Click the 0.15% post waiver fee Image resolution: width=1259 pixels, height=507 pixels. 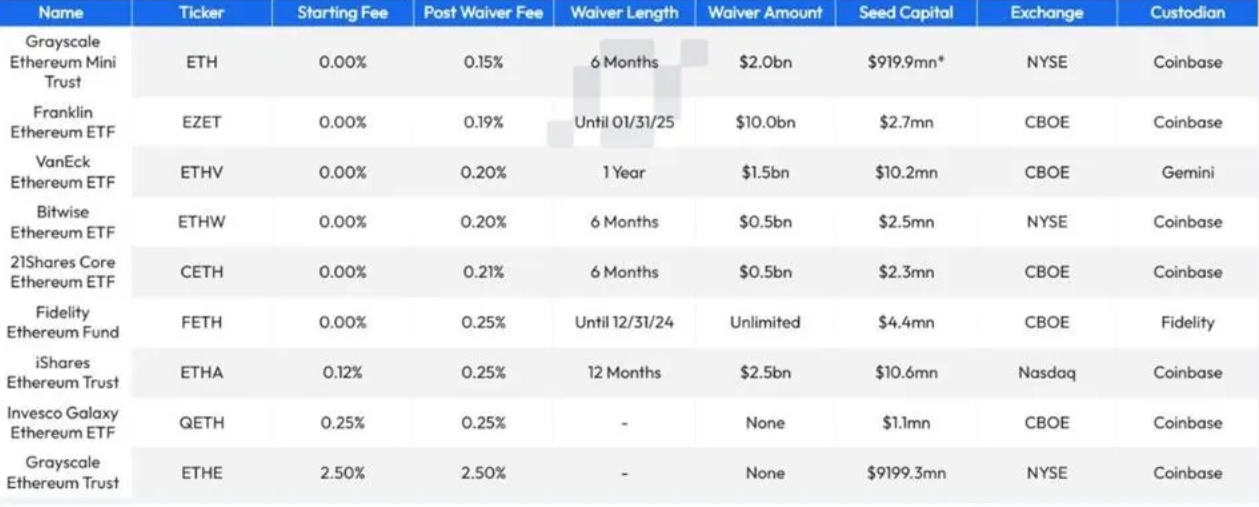tap(484, 62)
